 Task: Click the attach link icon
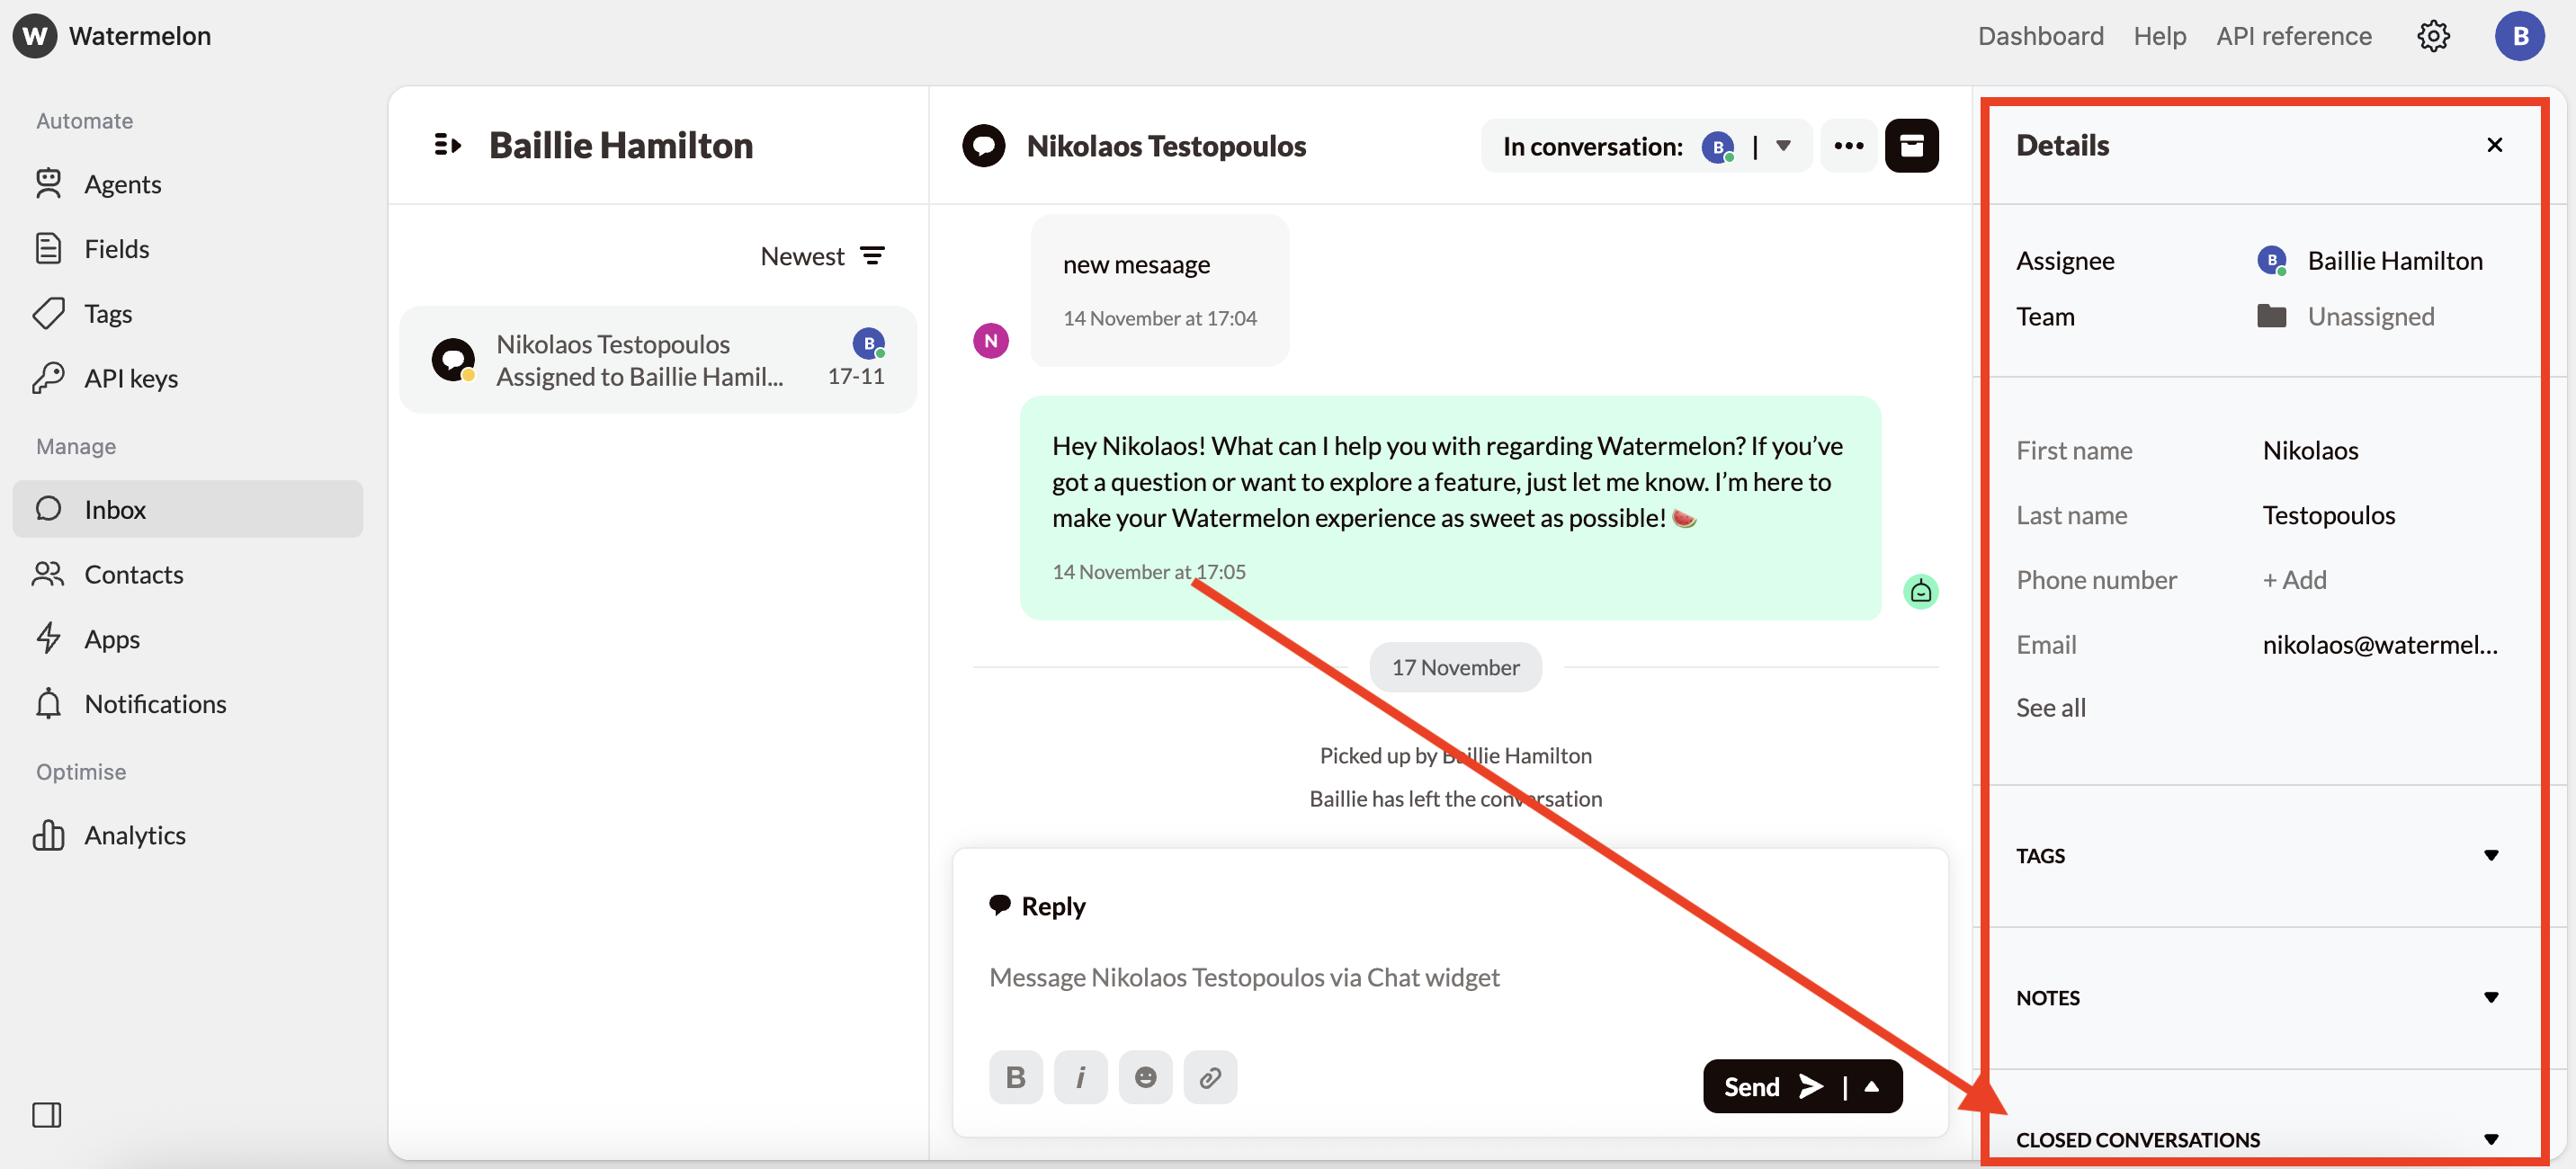click(1210, 1077)
